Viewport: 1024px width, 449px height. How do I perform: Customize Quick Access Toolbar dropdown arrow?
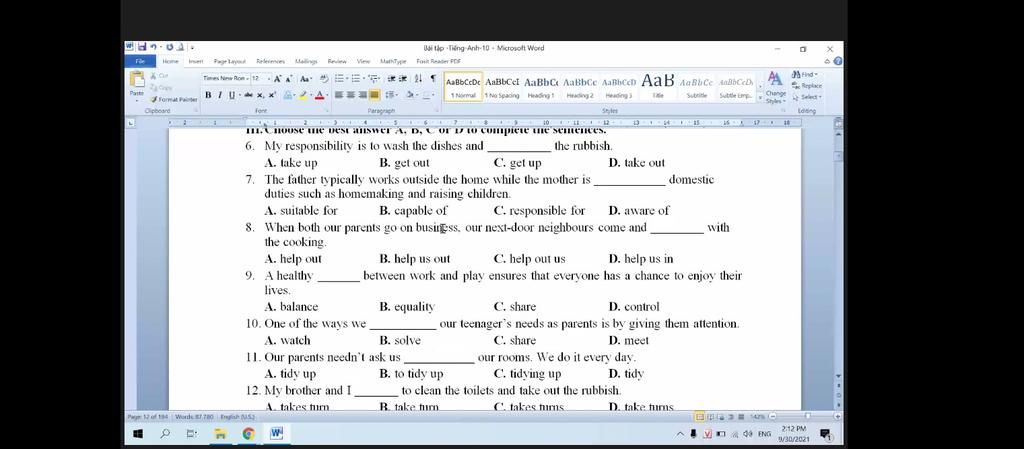[192, 48]
